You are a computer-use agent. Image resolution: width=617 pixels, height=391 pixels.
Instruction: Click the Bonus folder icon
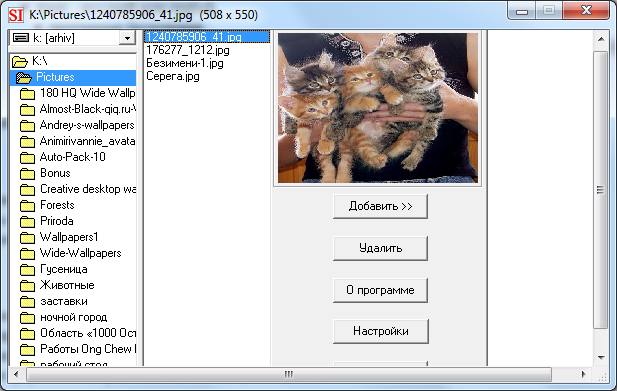point(27,173)
